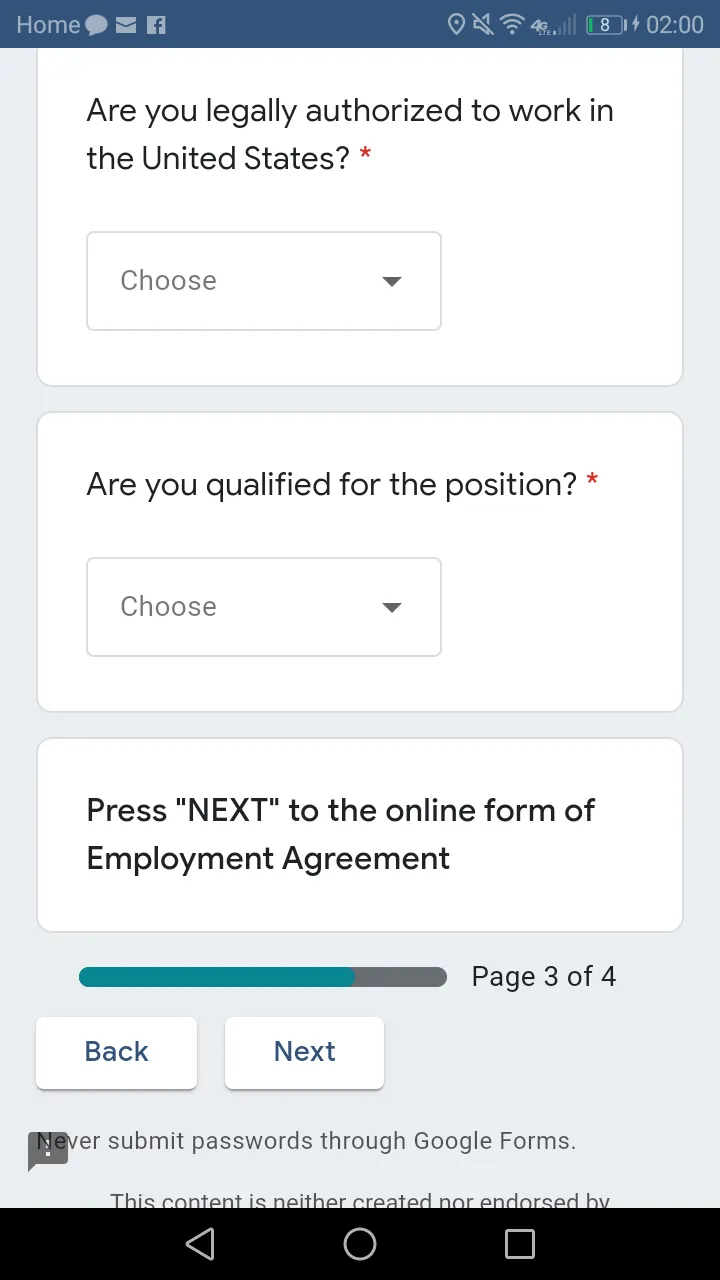Screen dimensions: 720x1280
Task: Go Back to the previous form page
Action: point(116,1052)
